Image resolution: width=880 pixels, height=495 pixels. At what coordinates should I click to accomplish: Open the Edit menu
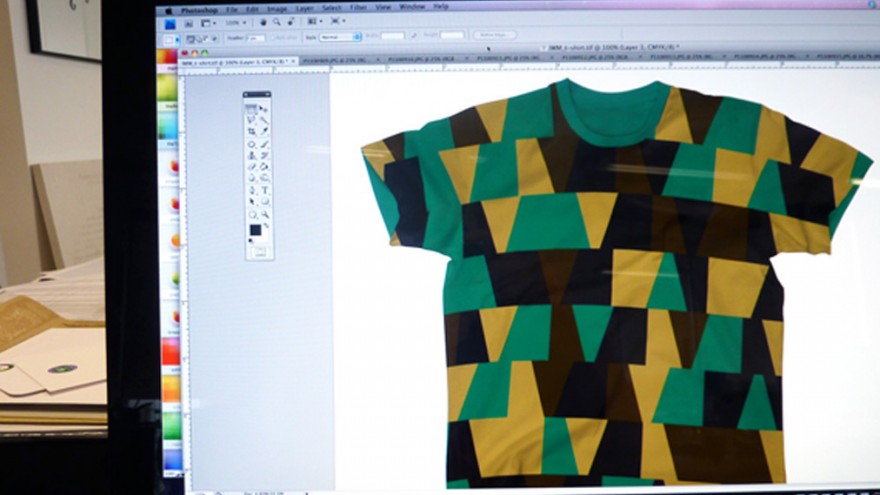click(252, 10)
